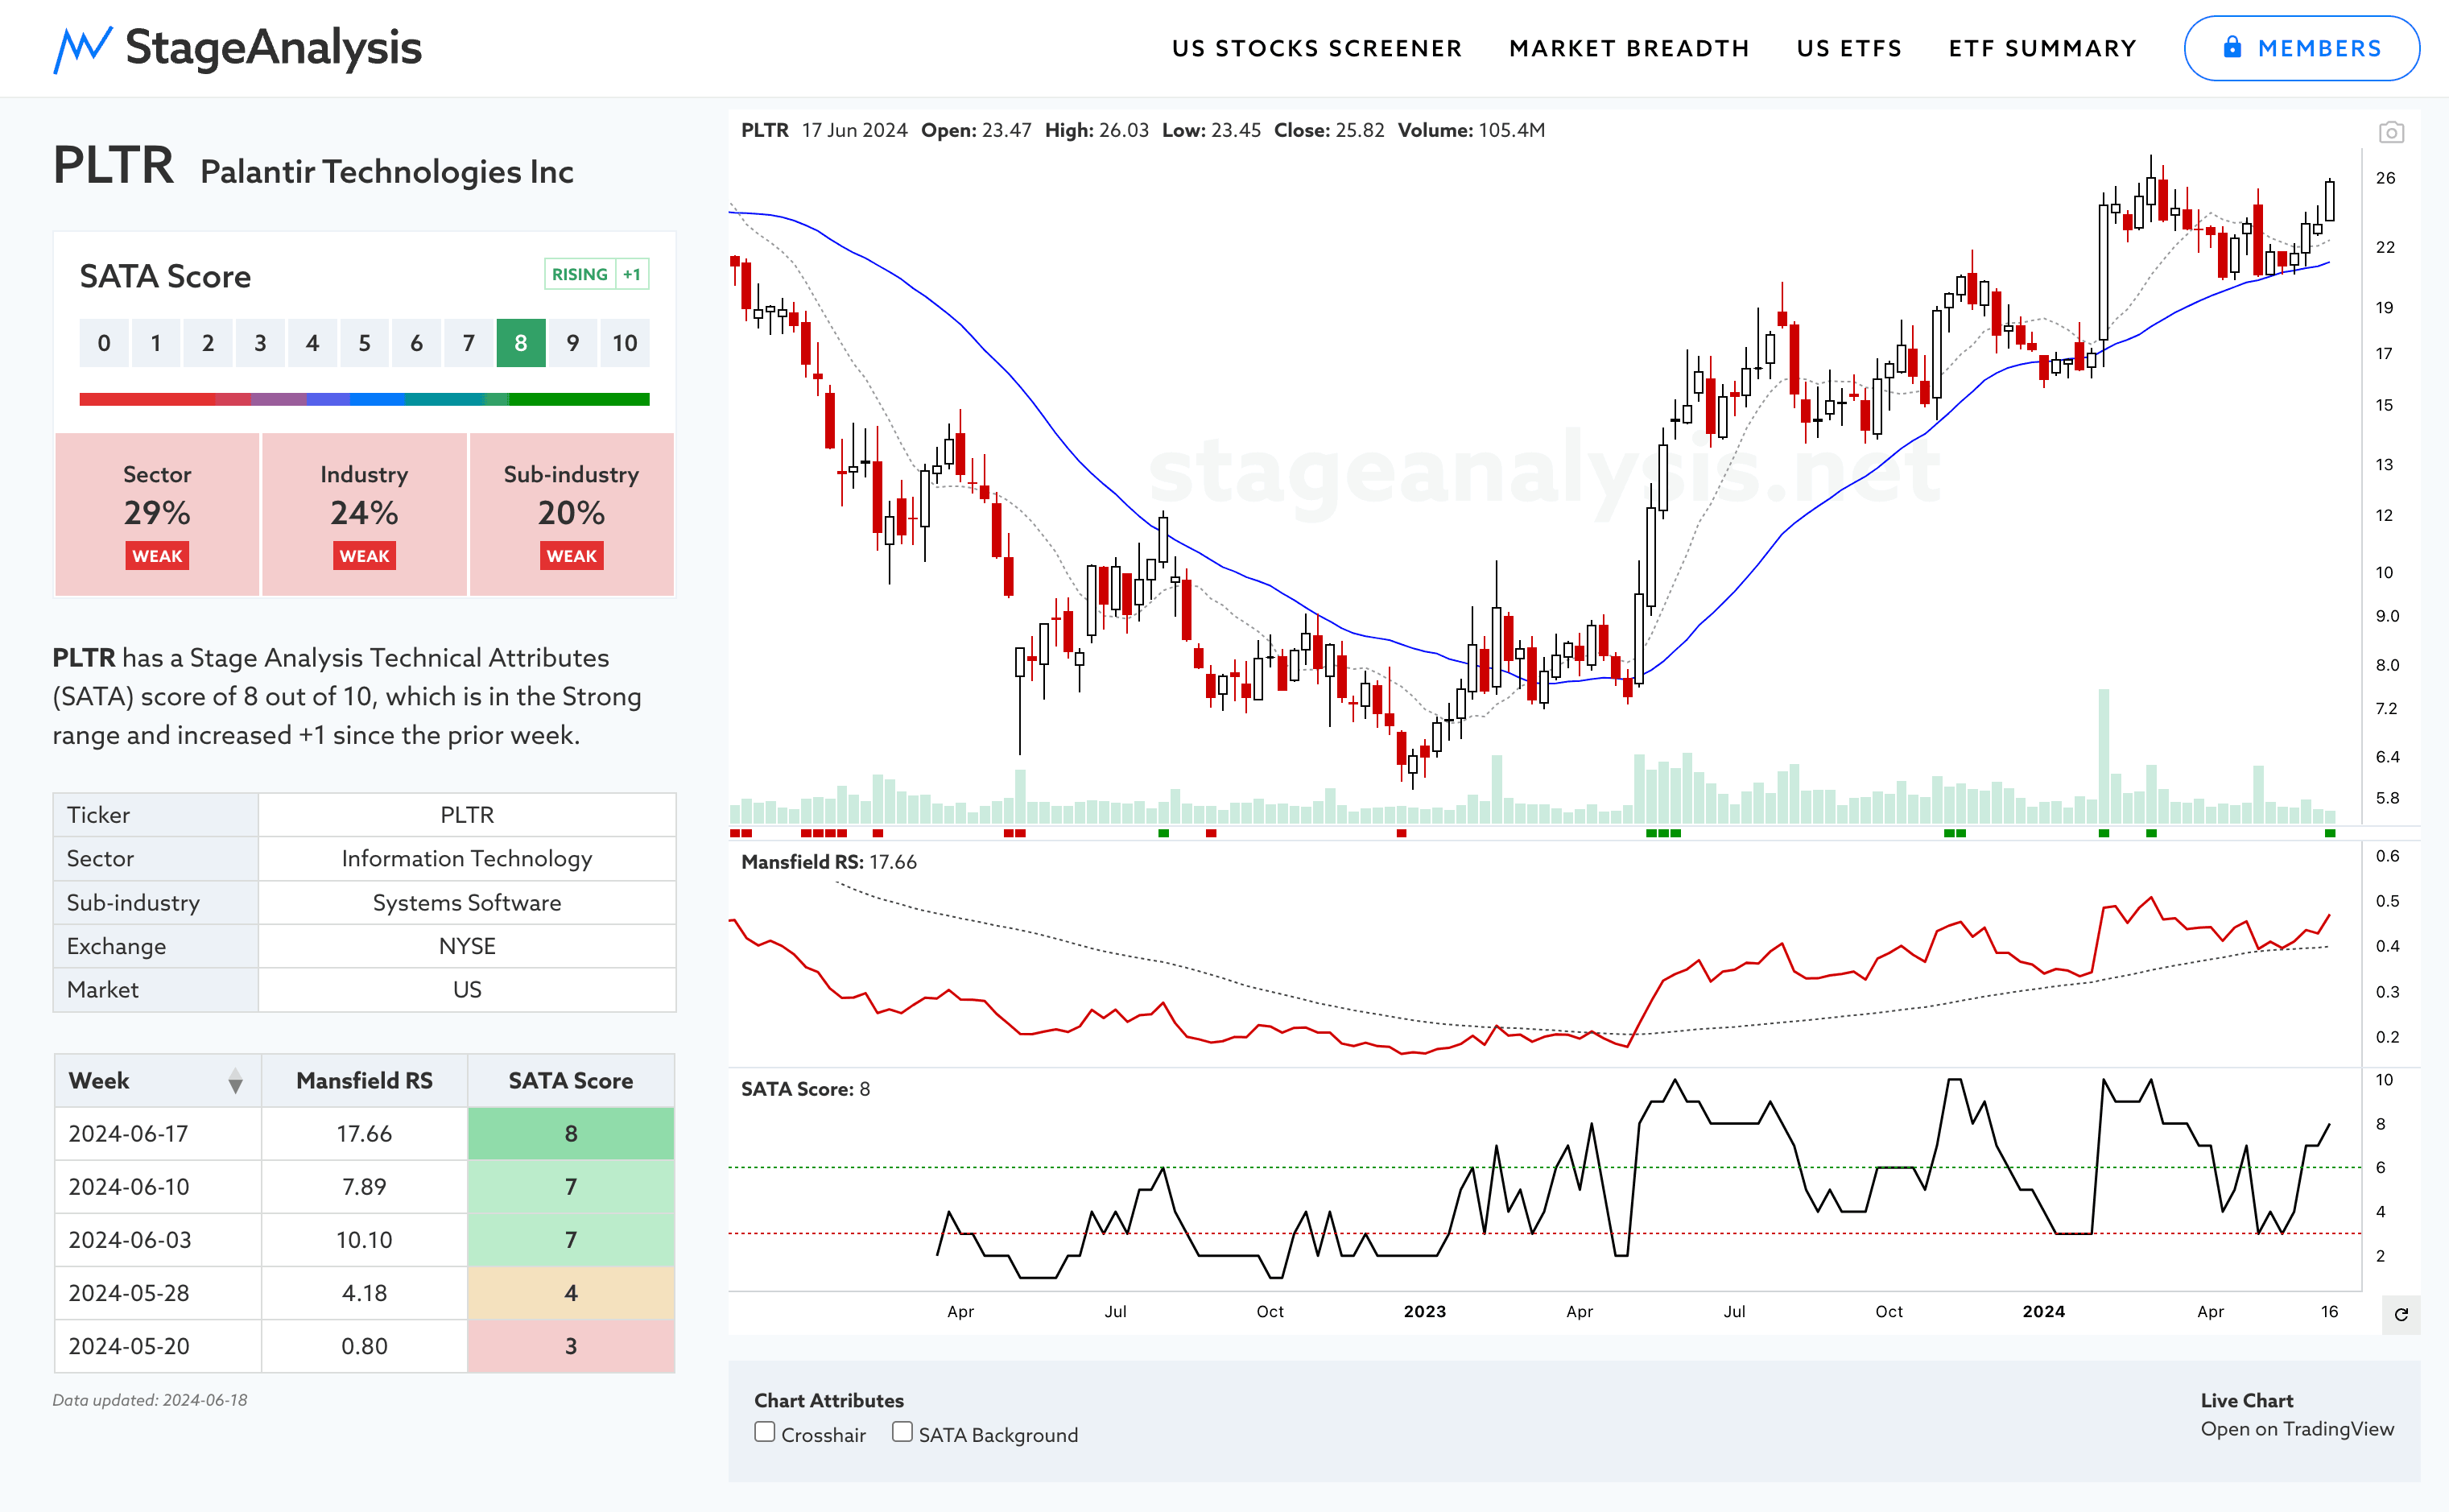Click the SATA Score column header

[571, 1081]
